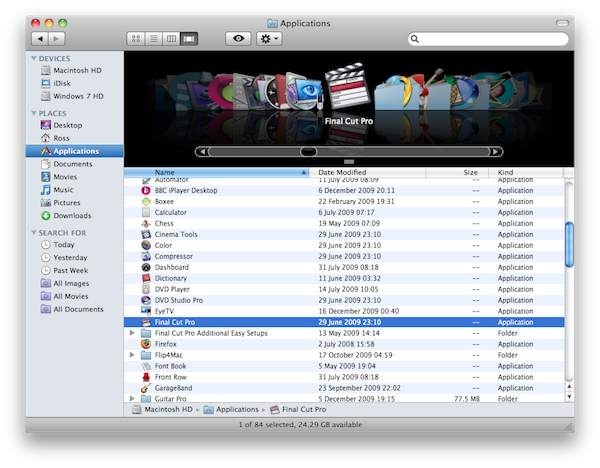The image size is (600, 468).
Task: Select the BBC iPlayer Desktop row
Action: [x=344, y=191]
